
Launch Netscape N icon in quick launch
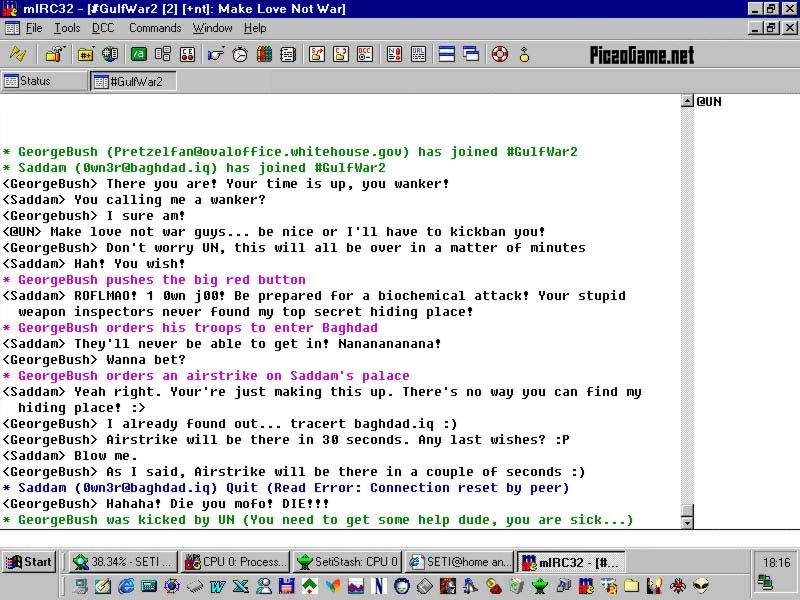[x=379, y=586]
